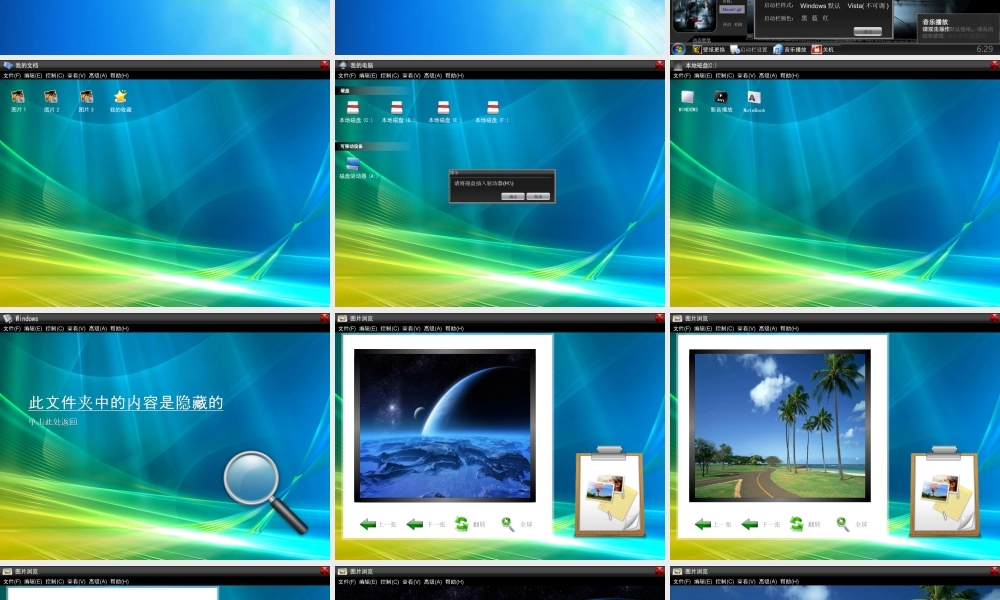
Task: Click 取消 to dismiss the disk prompt
Action: [539, 195]
